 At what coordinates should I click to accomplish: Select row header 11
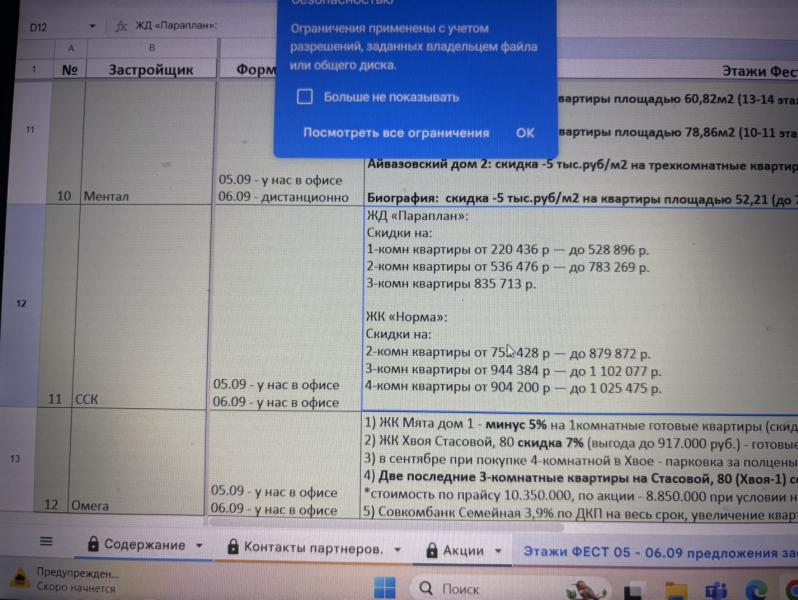point(30,130)
